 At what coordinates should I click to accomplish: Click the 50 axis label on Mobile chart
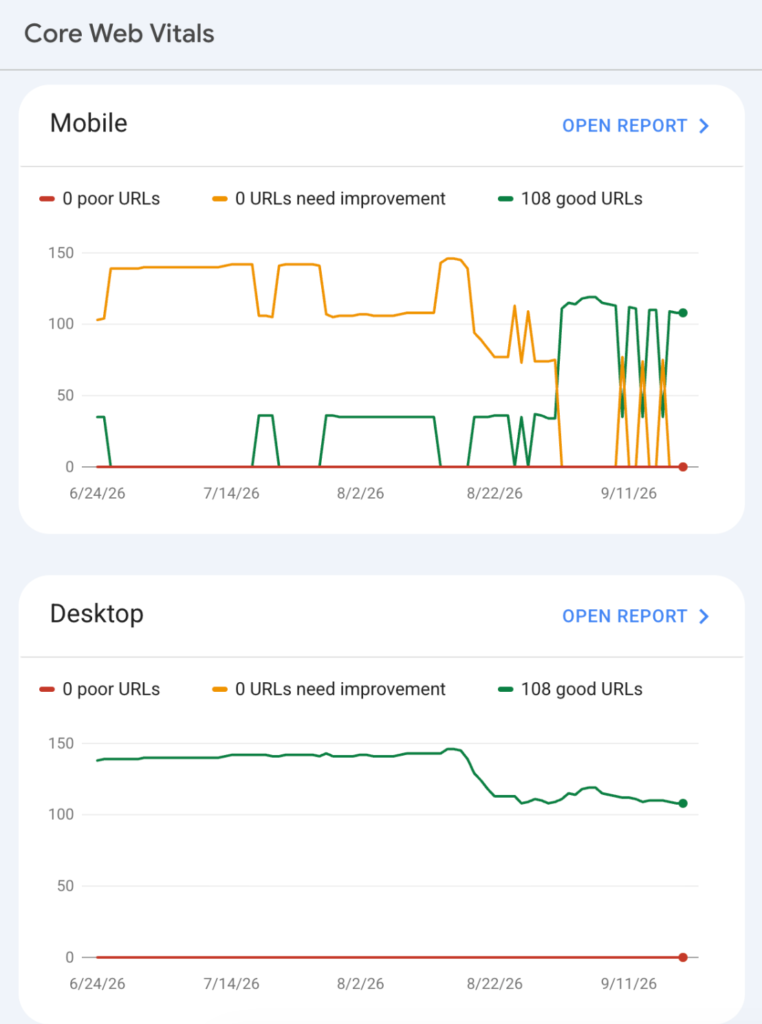tap(65, 395)
